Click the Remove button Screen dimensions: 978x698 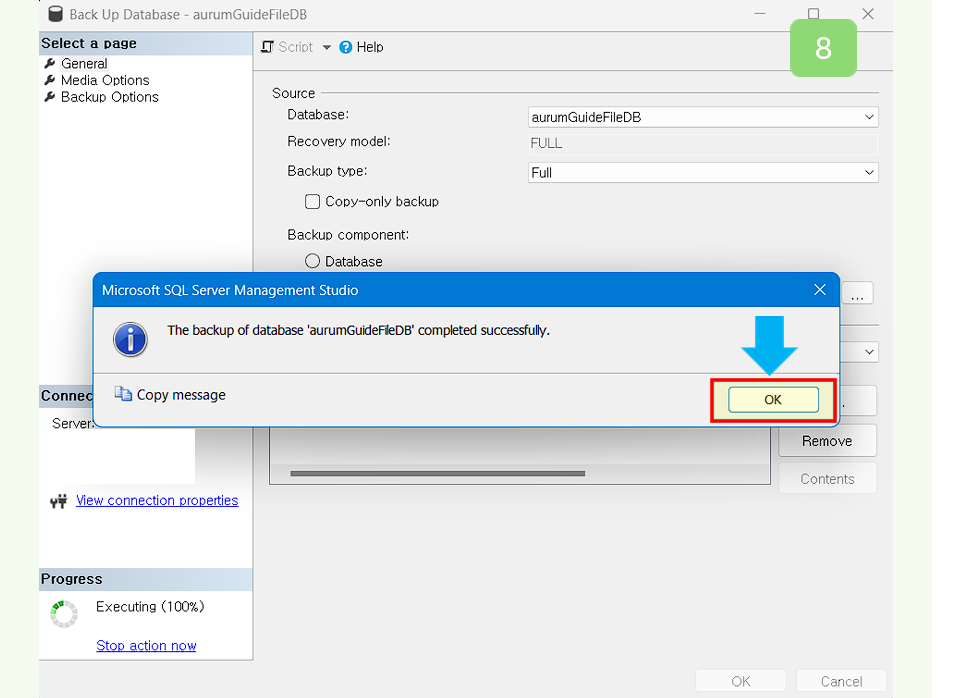(x=827, y=441)
